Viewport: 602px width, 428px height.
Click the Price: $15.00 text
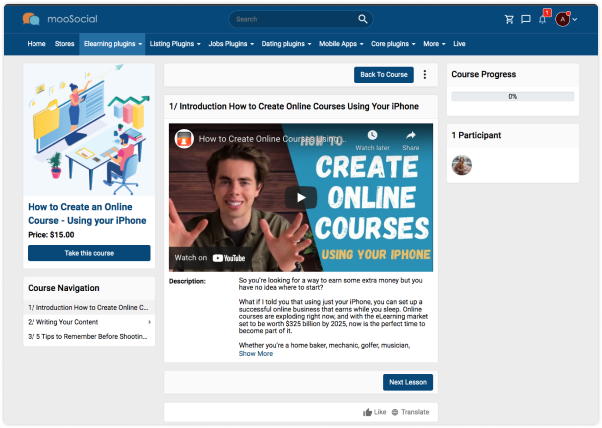point(51,235)
